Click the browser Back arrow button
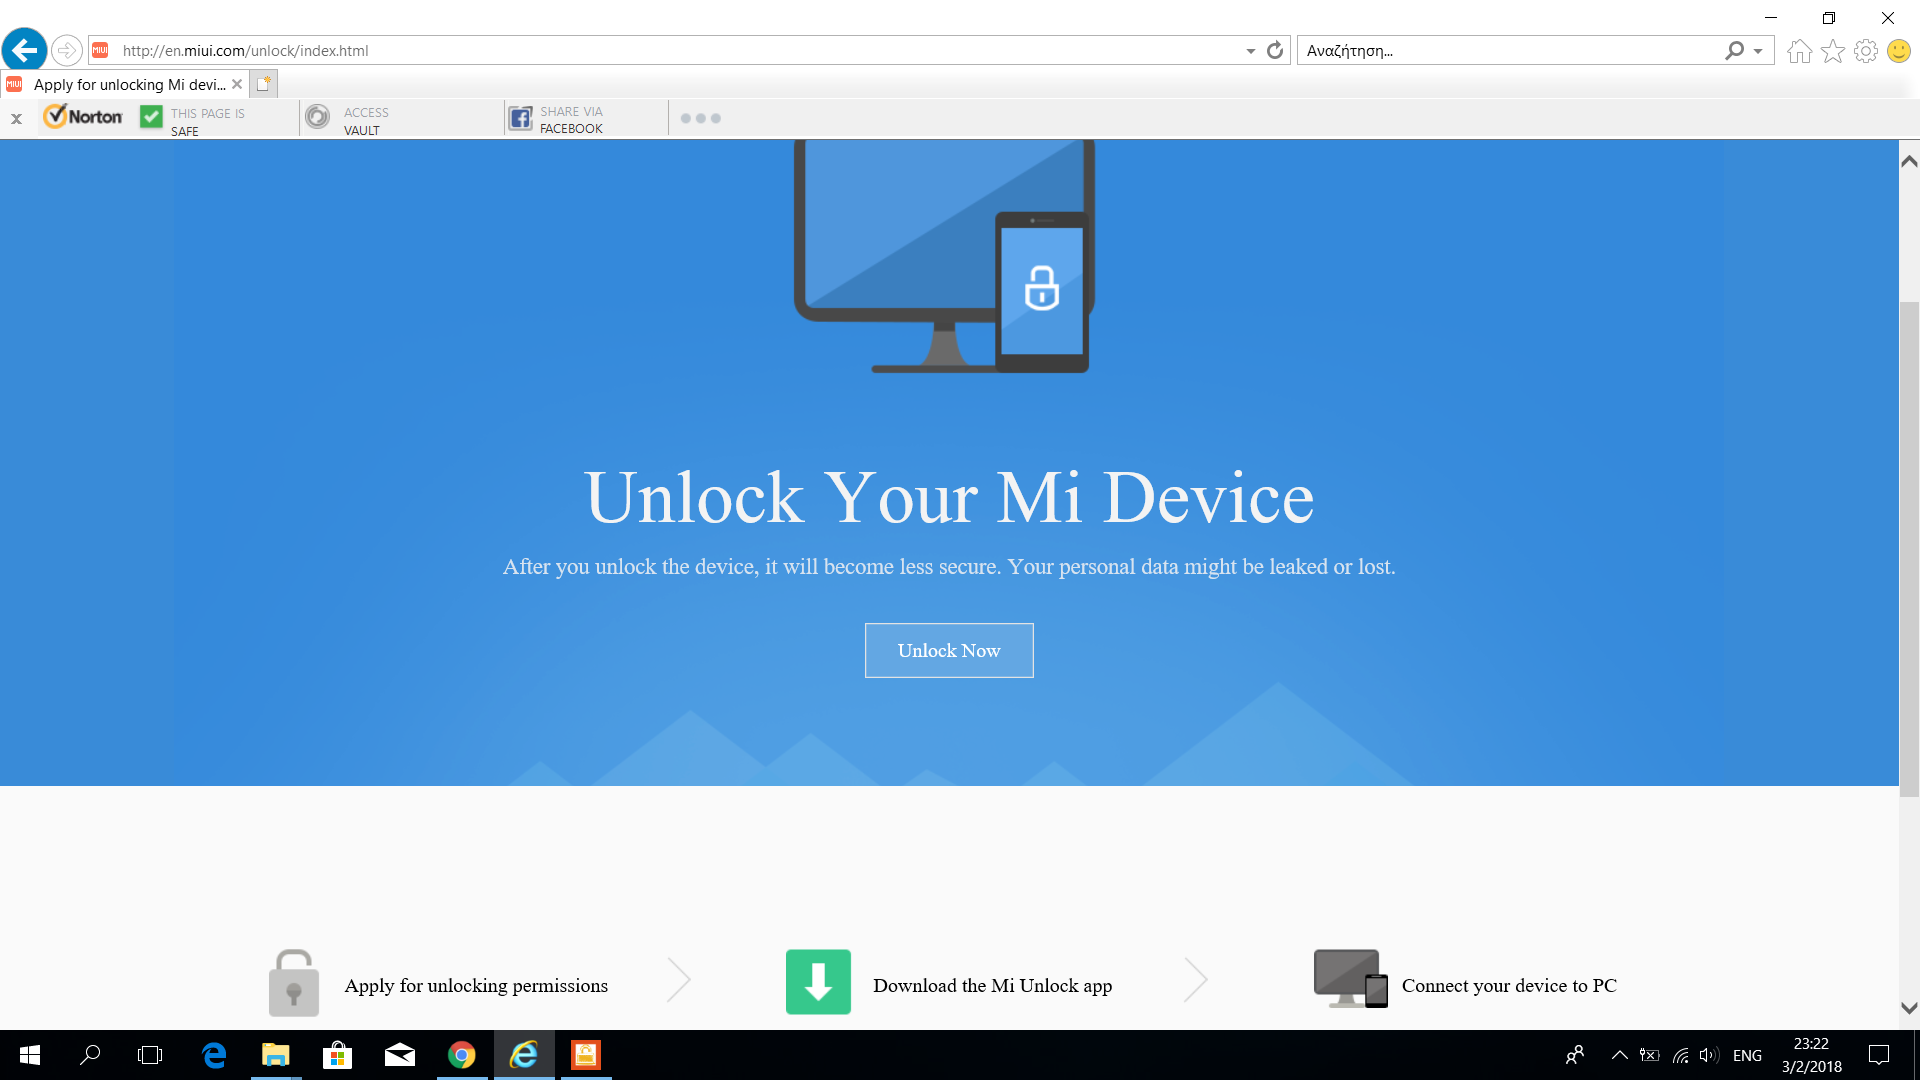 point(24,50)
